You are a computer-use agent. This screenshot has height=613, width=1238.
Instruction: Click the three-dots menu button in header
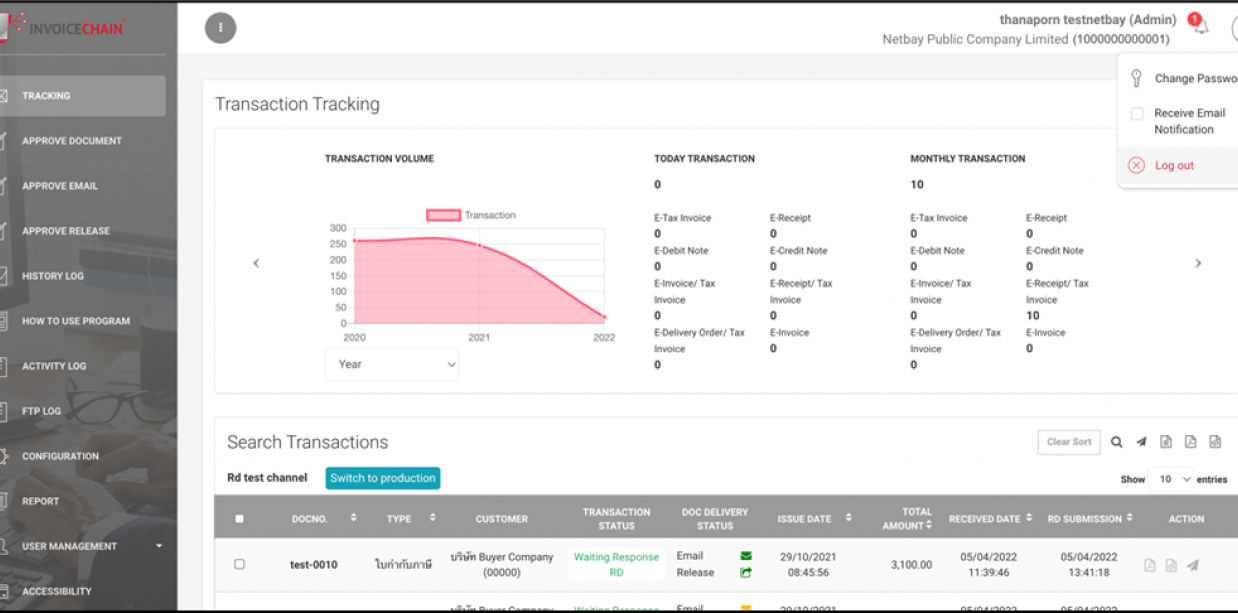click(221, 28)
